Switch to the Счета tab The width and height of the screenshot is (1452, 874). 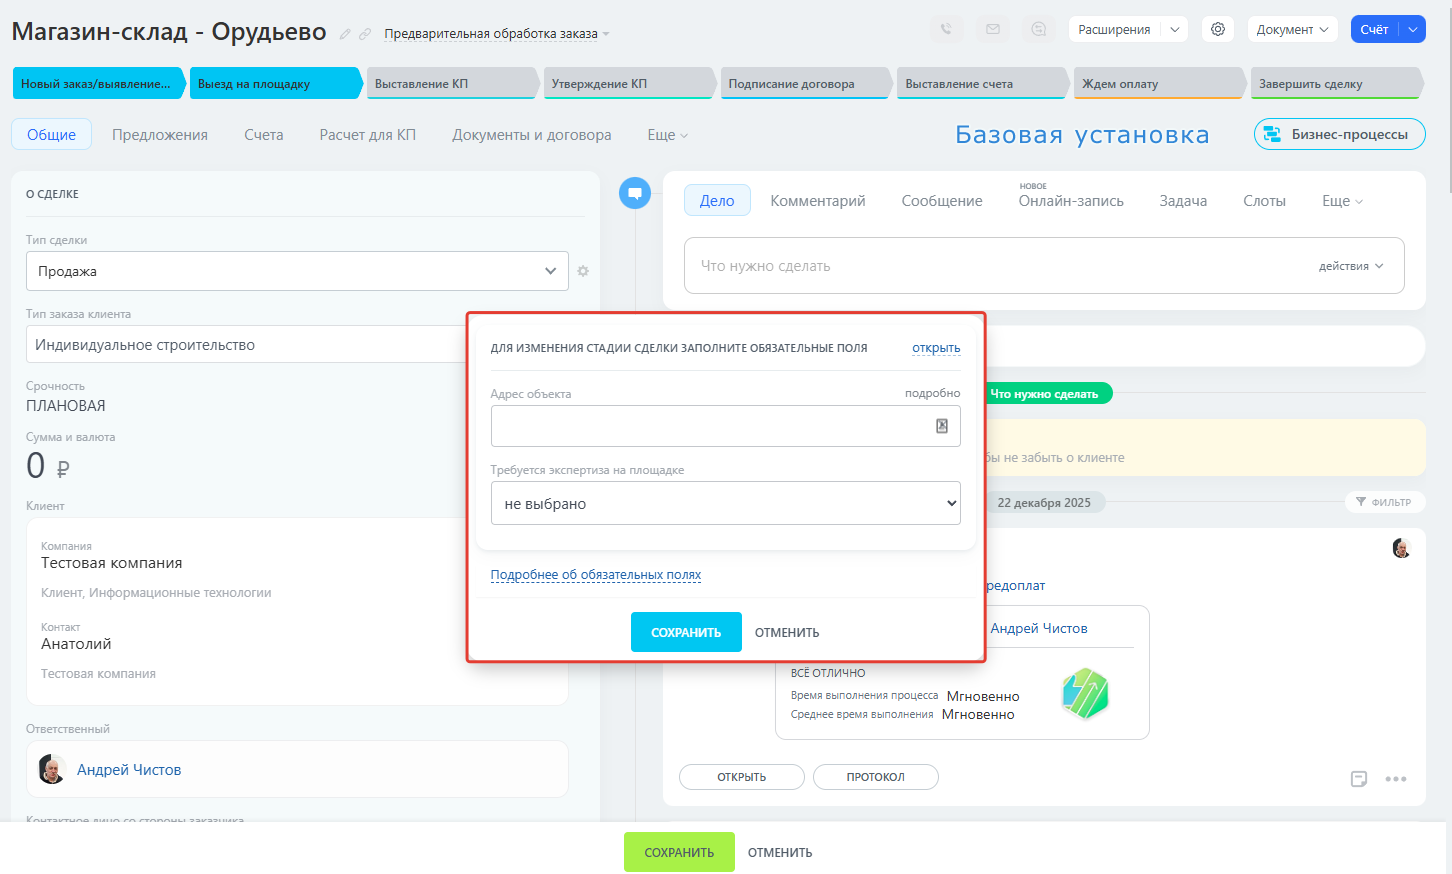[264, 135]
